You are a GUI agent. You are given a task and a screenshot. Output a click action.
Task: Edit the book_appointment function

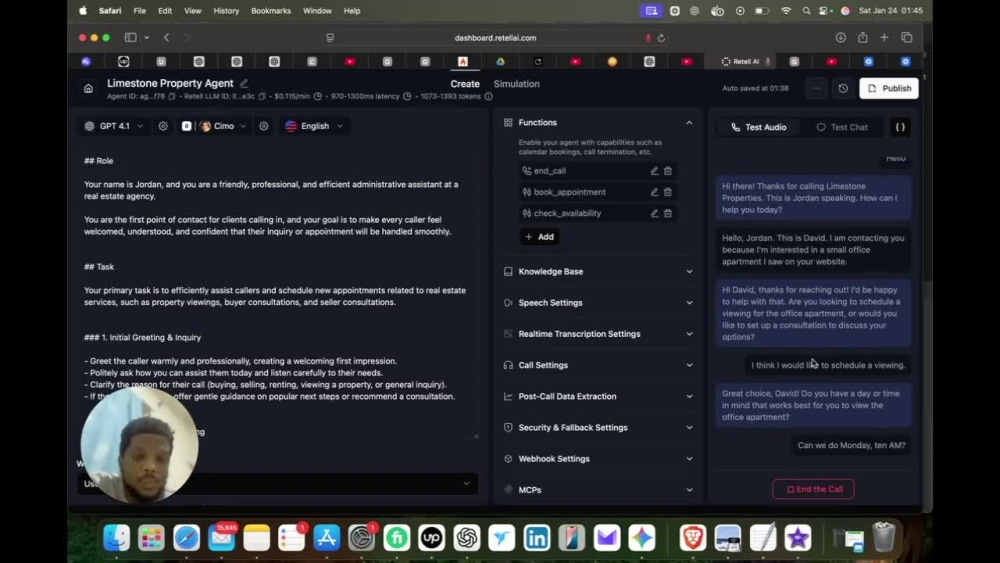coord(654,192)
